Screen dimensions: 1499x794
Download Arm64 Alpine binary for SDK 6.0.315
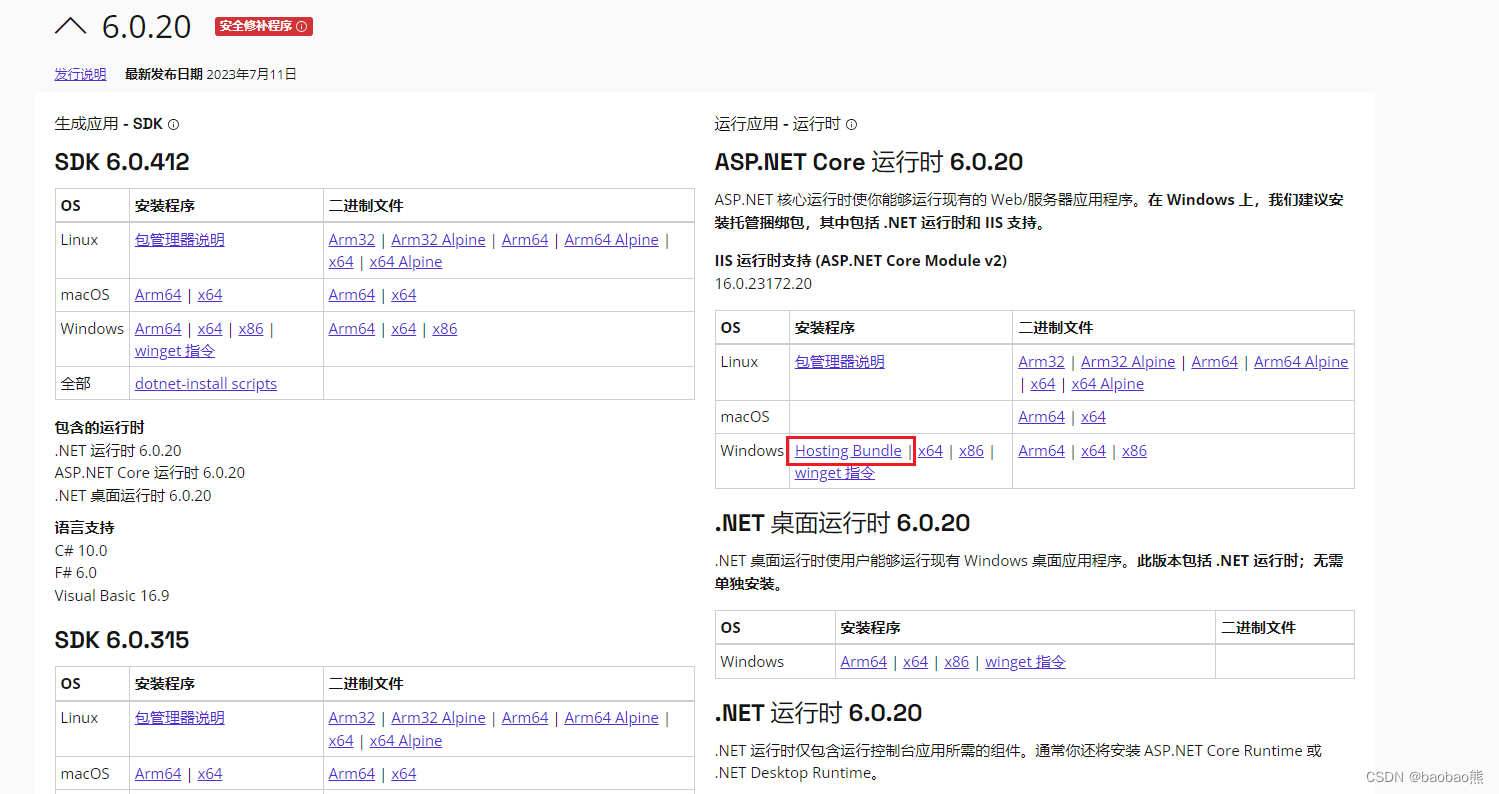coord(612,718)
